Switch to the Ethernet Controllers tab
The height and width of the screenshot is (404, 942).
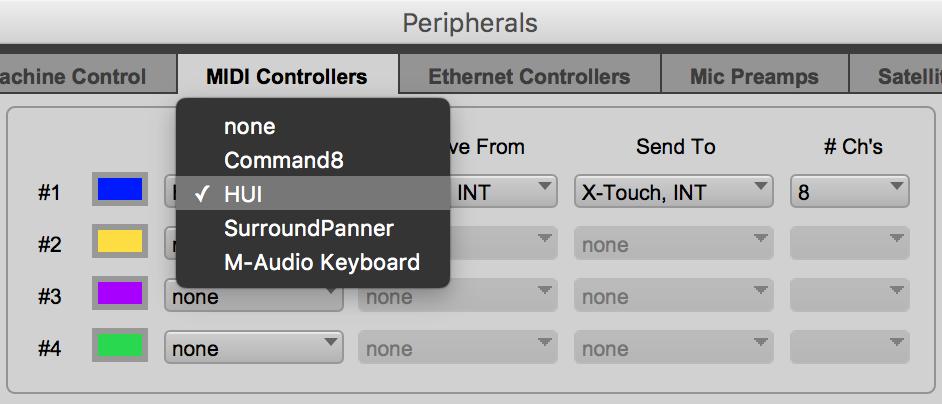(529, 76)
